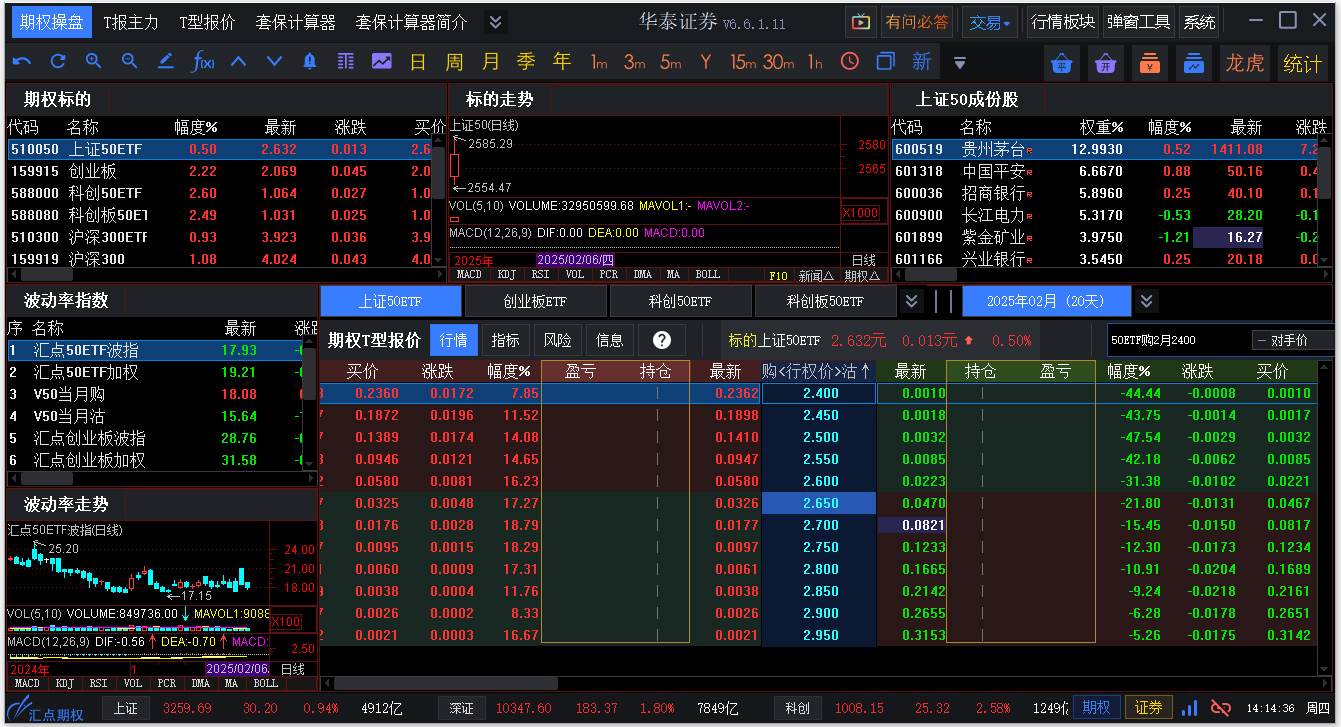Viewport: 1341px width, 727px height.
Task: Switch to 30m chart period
Action: click(x=779, y=62)
